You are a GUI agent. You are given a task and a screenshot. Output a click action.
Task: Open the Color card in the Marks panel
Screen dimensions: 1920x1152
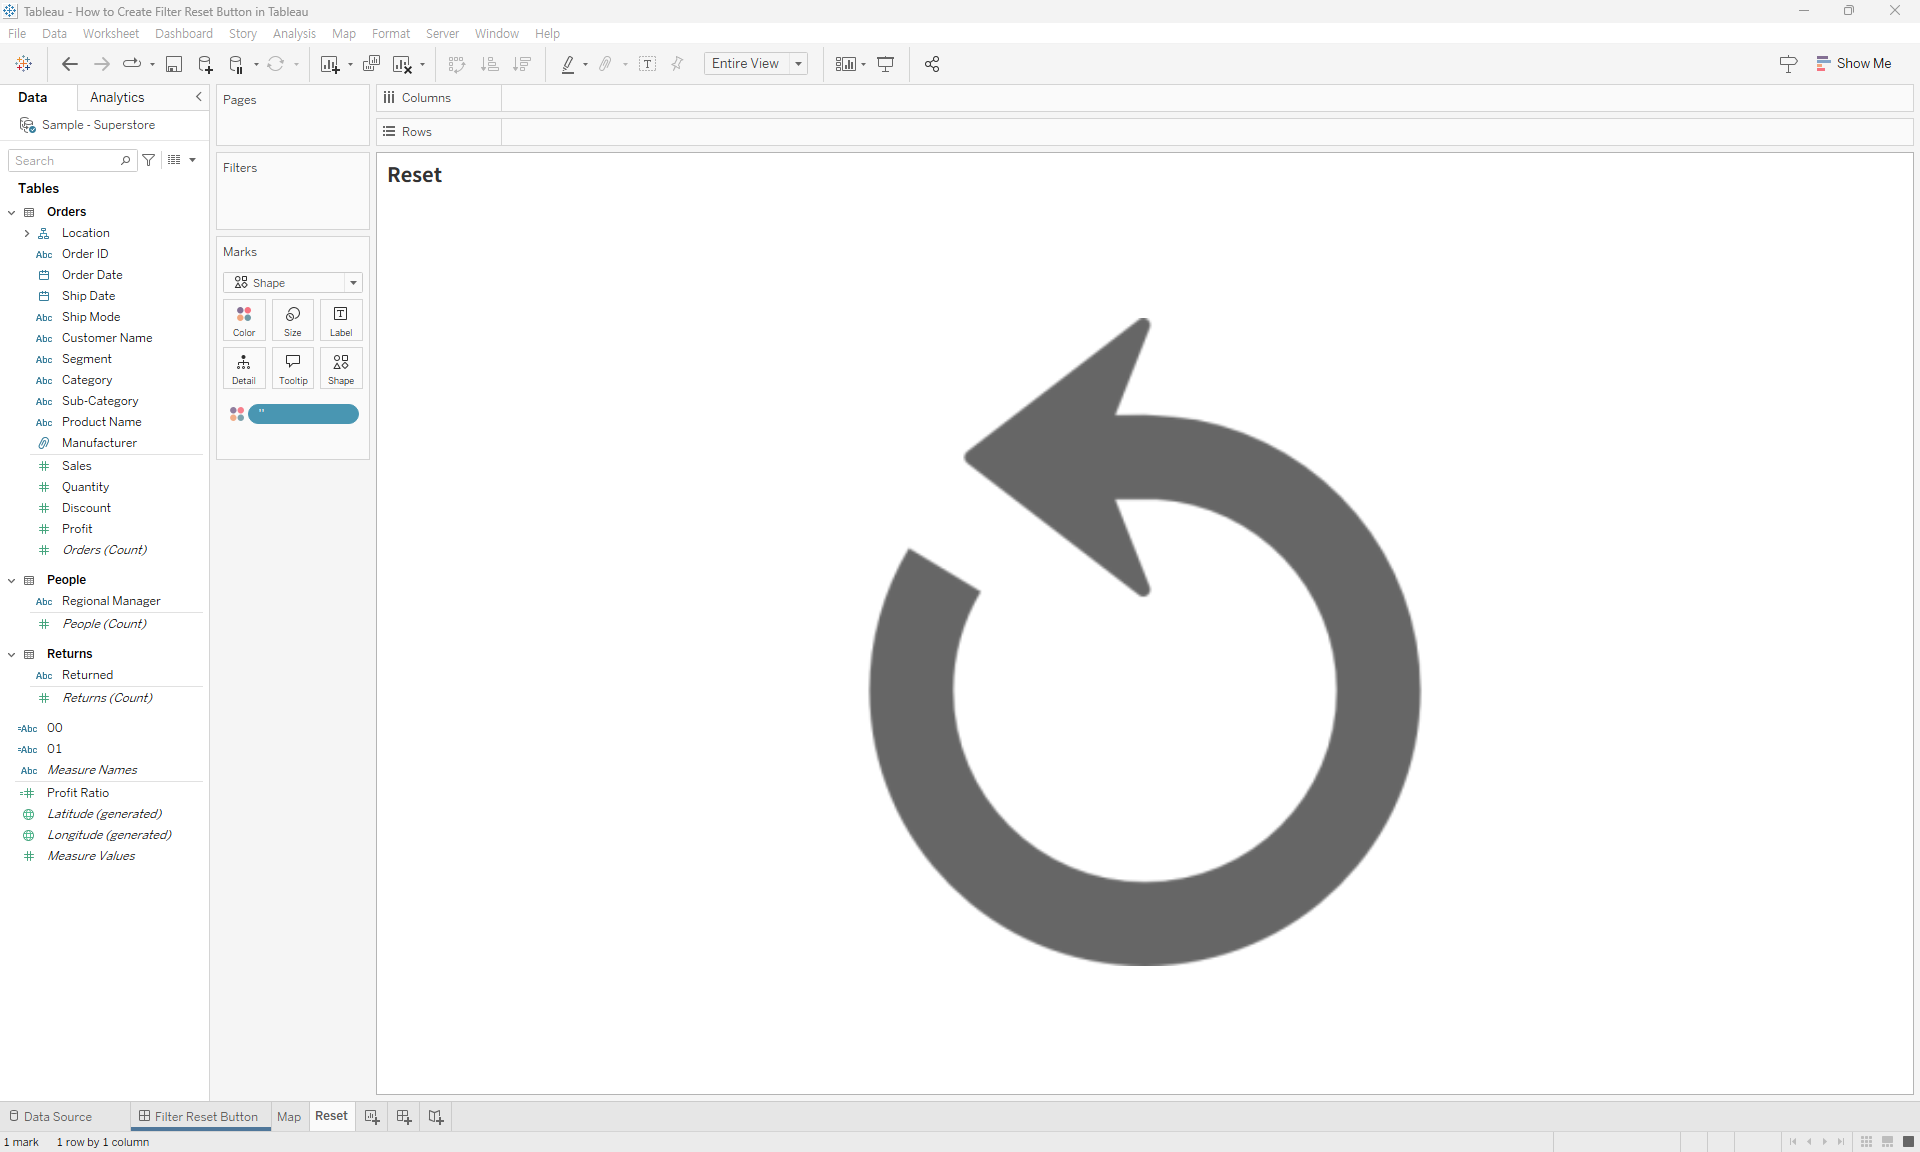[x=243, y=320]
